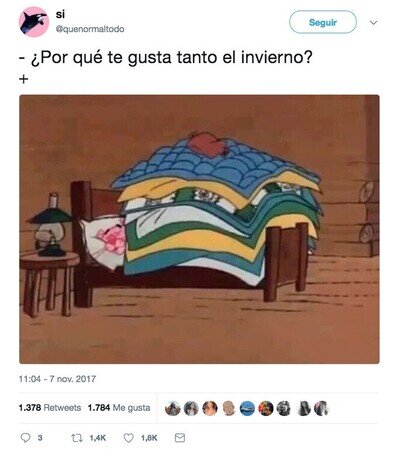
Task: Open the @quenormaltodo handle link
Action: tap(90, 29)
